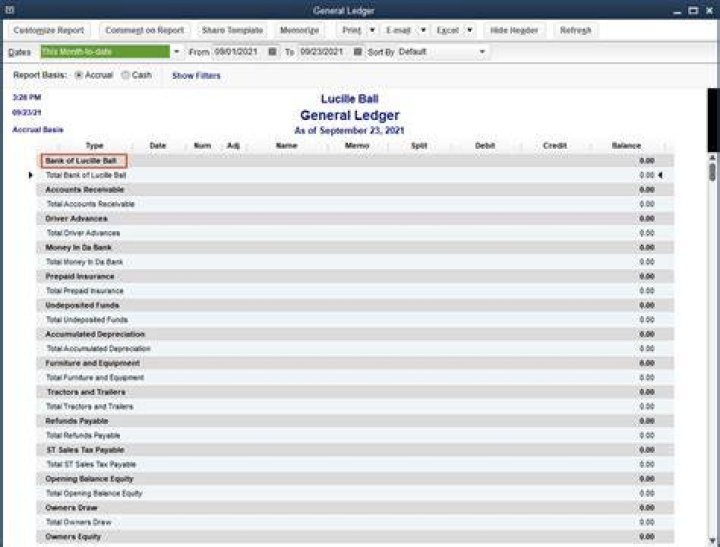Click the Print button
Viewport: 720px width, 547px height.
pos(352,30)
